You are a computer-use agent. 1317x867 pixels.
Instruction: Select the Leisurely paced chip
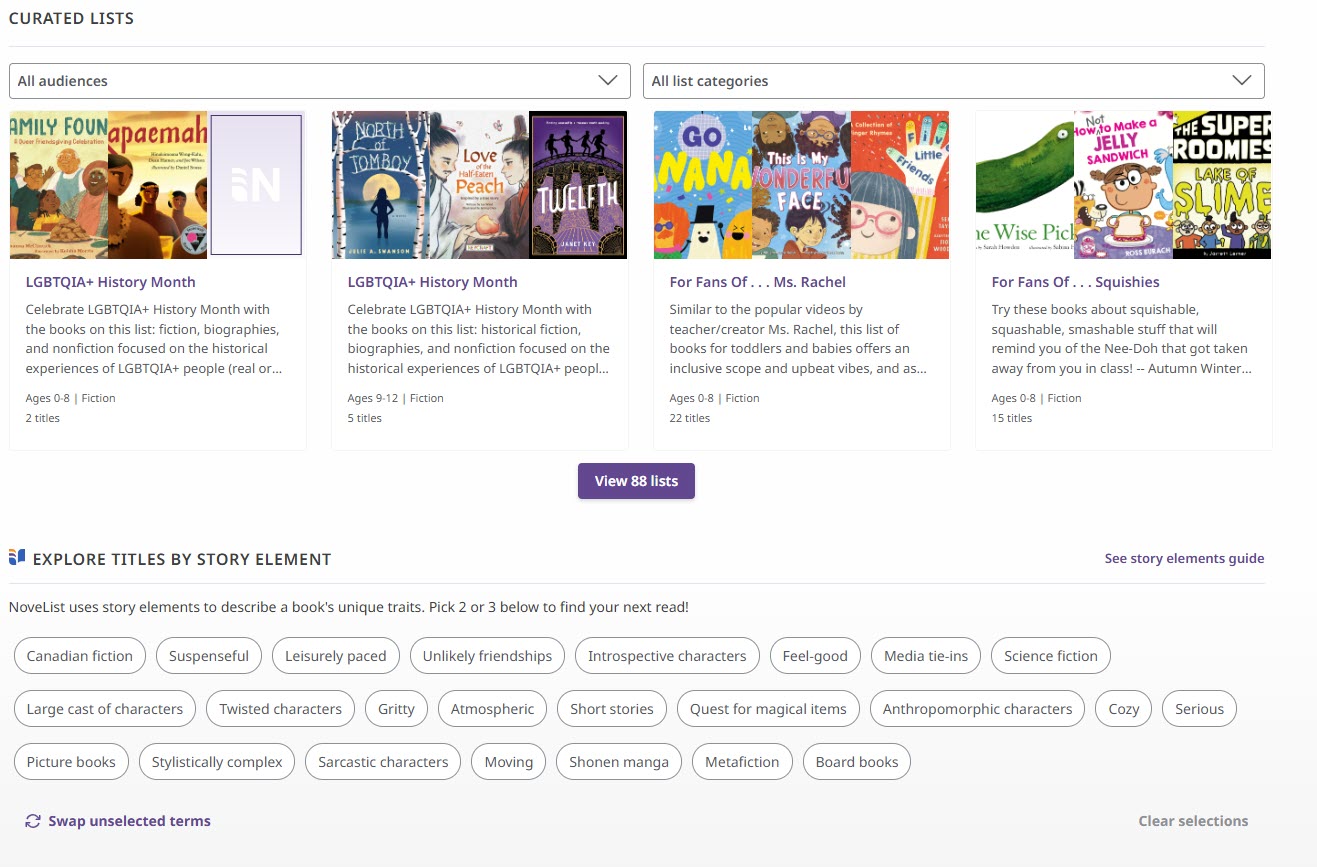(x=336, y=656)
